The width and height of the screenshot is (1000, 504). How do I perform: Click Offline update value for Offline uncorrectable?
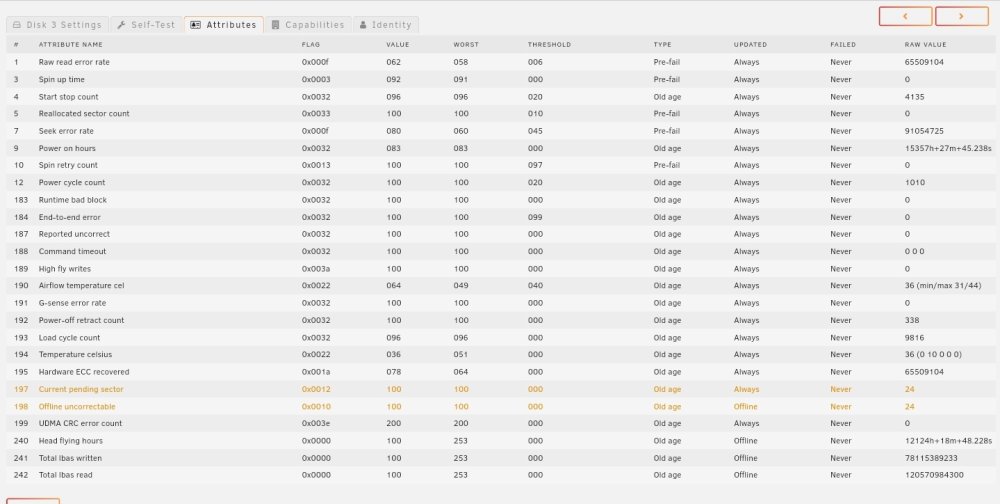[746, 406]
